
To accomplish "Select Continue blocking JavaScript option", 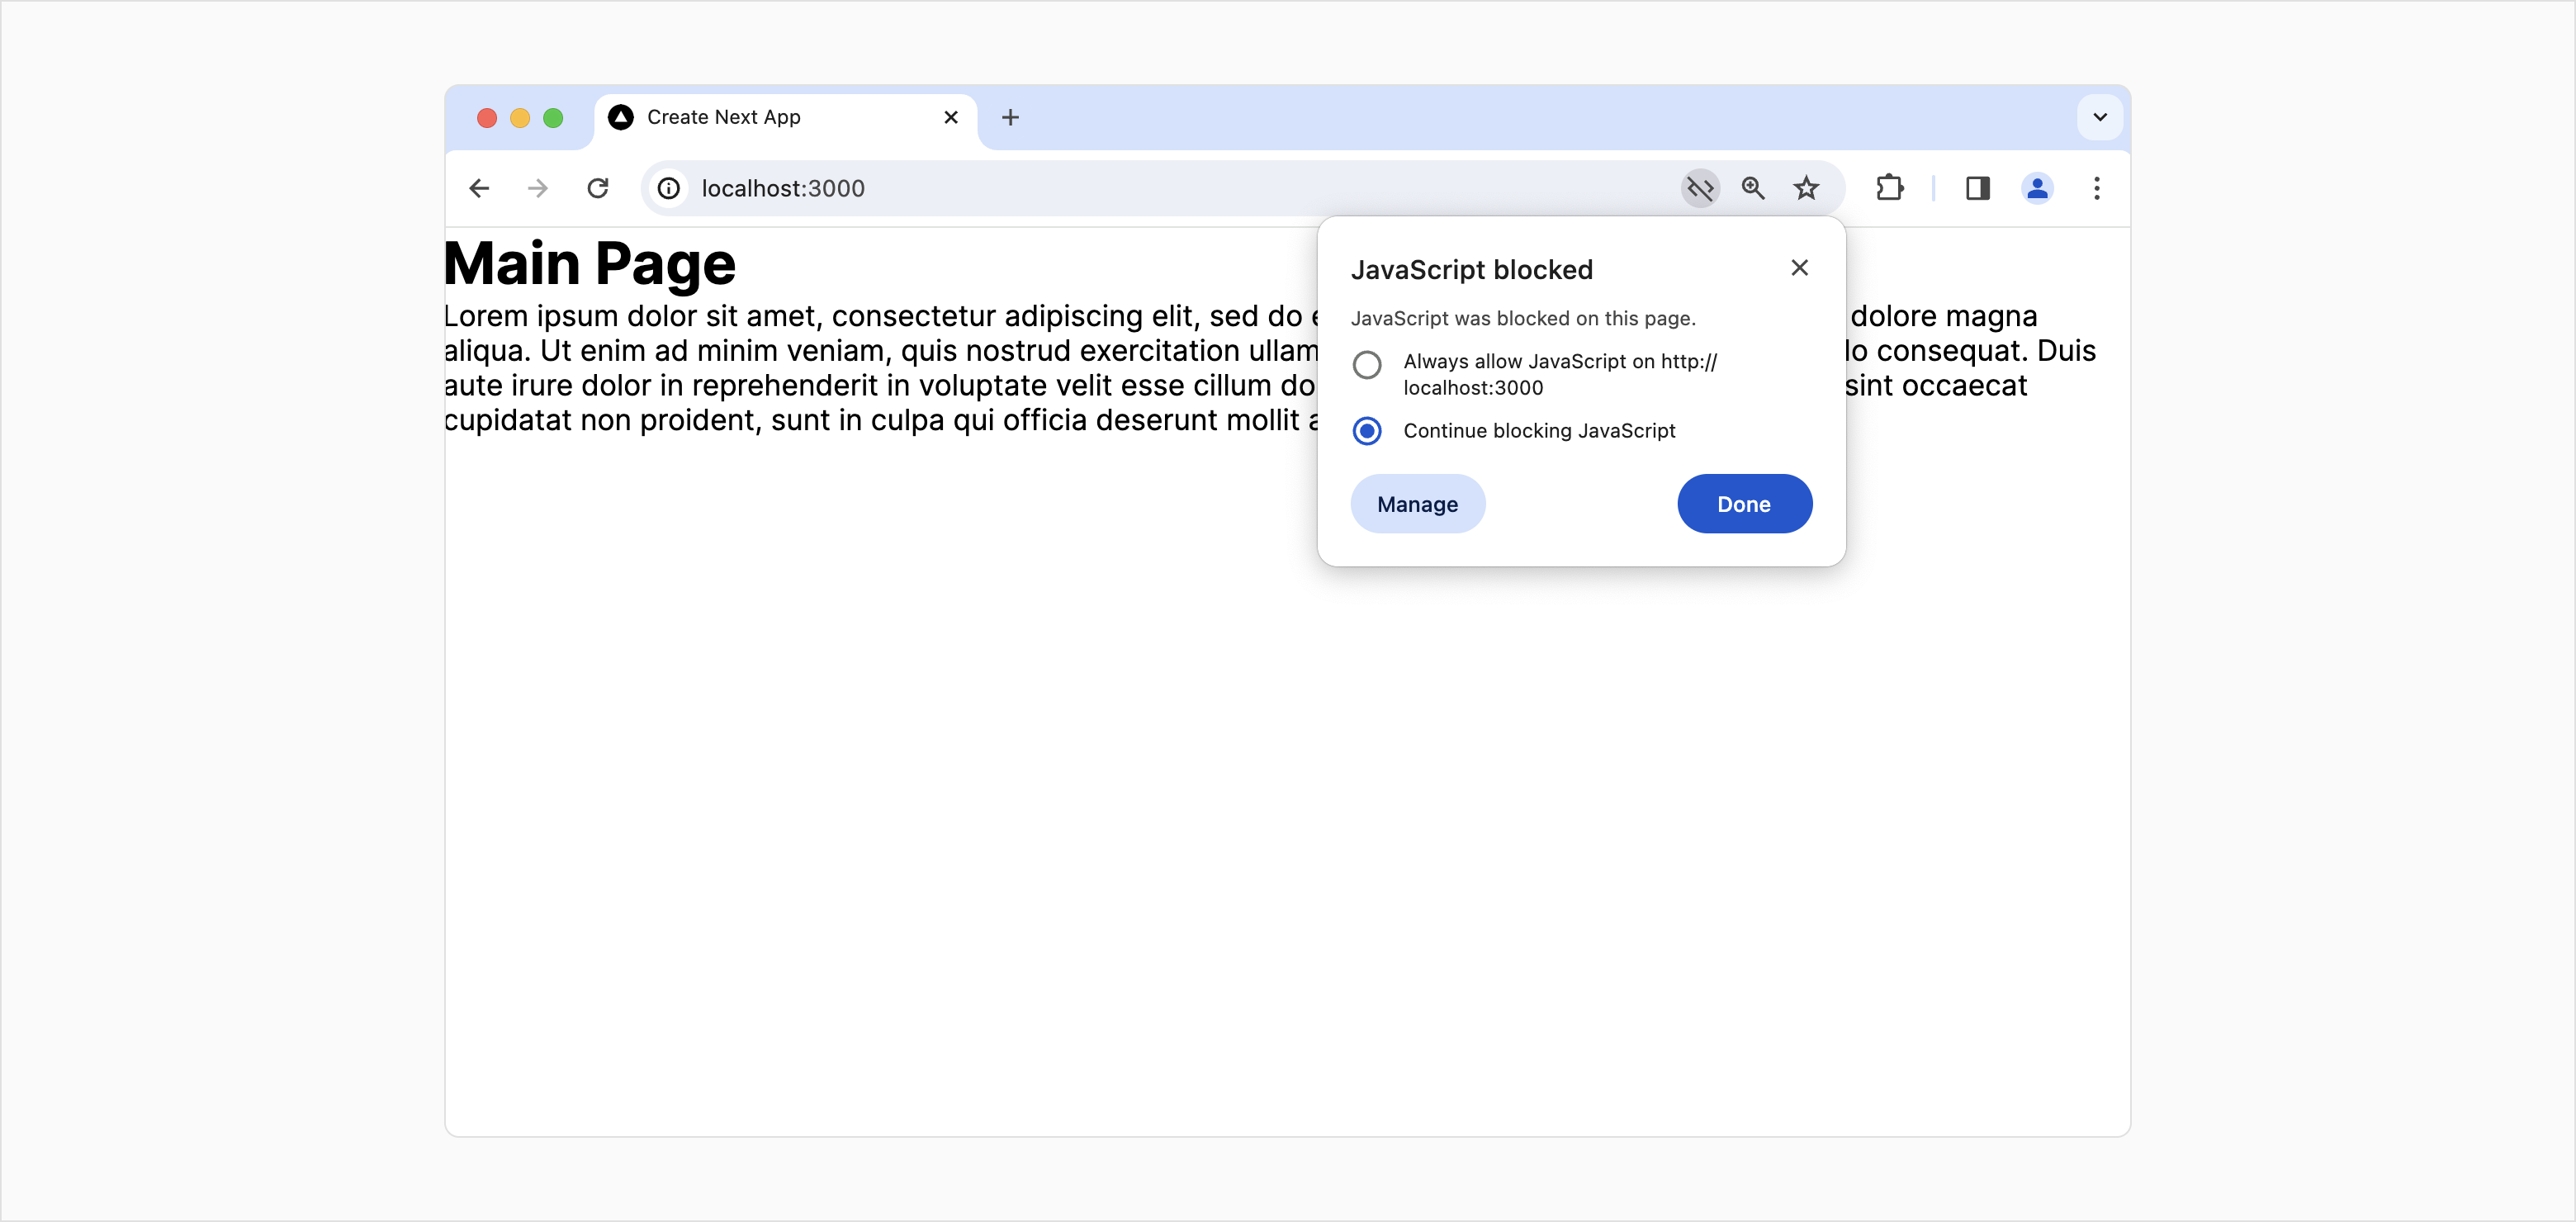I will pyautogui.click(x=1367, y=431).
